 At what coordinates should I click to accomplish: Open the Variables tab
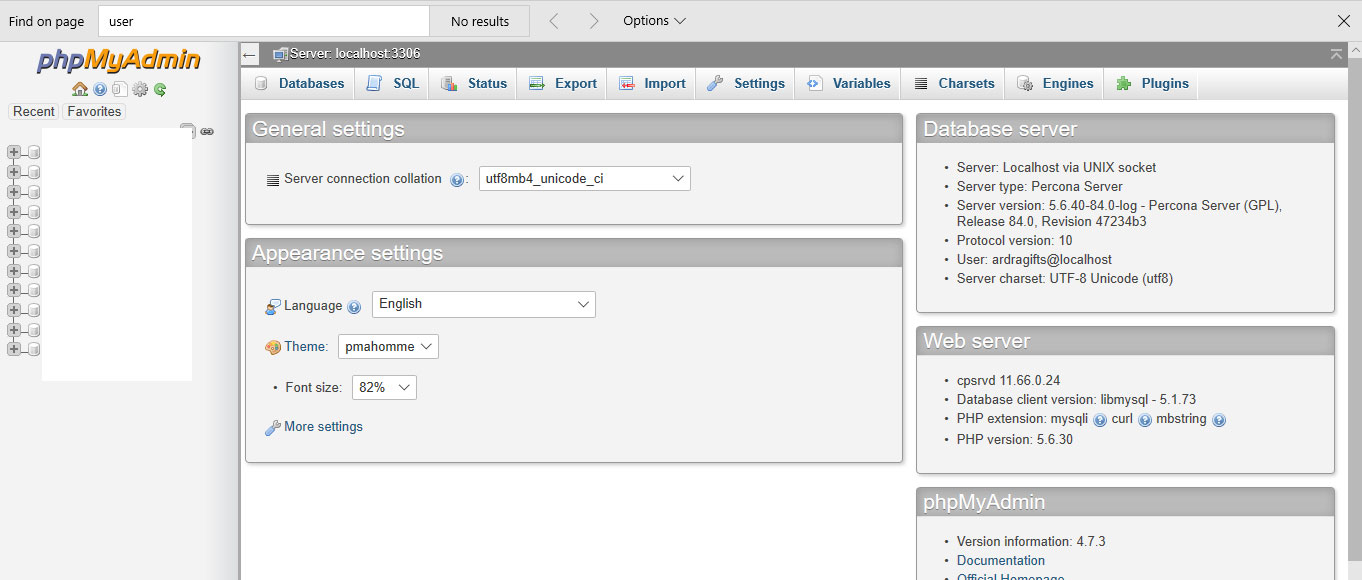coord(848,84)
